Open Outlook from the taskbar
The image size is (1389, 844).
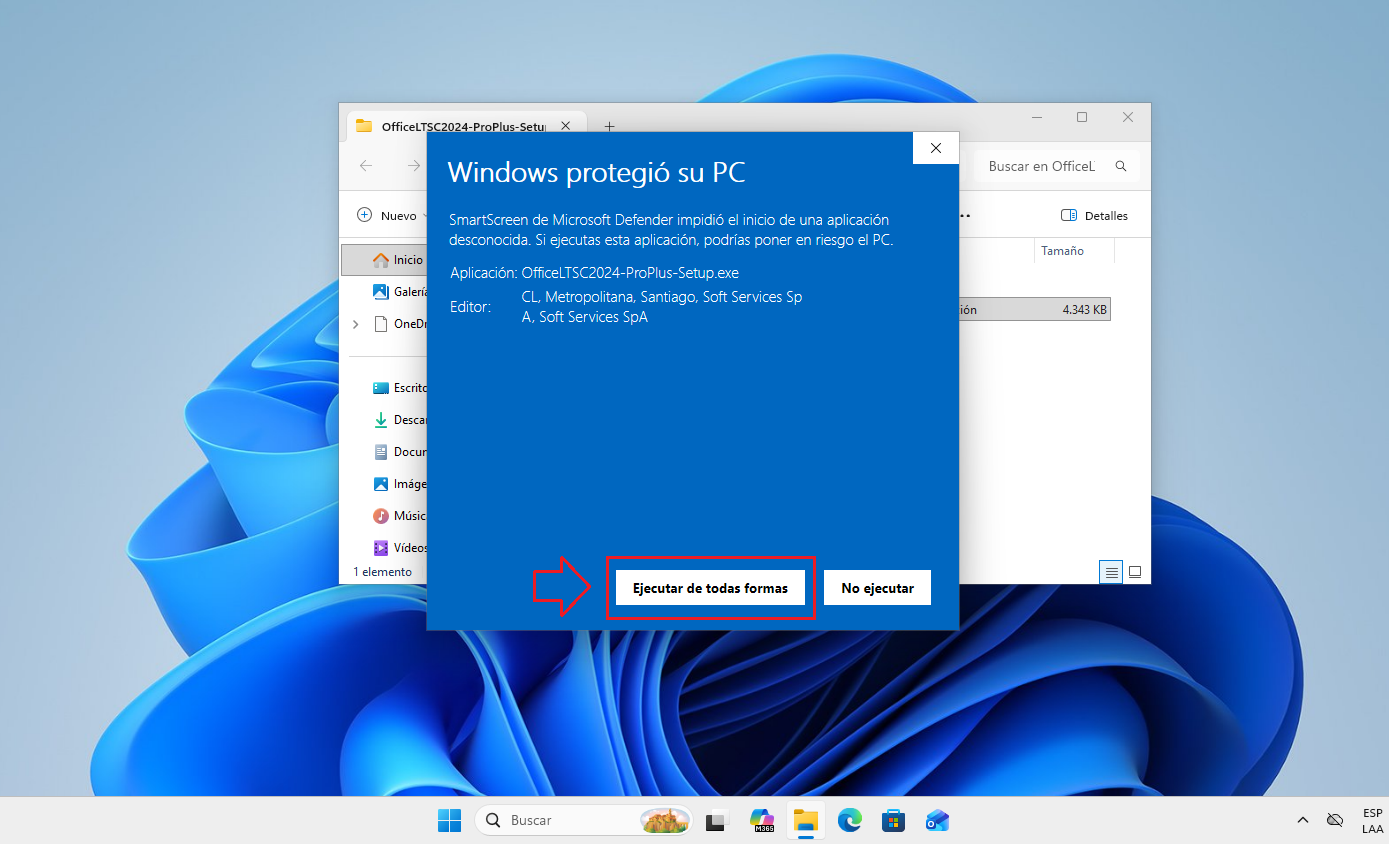(938, 820)
